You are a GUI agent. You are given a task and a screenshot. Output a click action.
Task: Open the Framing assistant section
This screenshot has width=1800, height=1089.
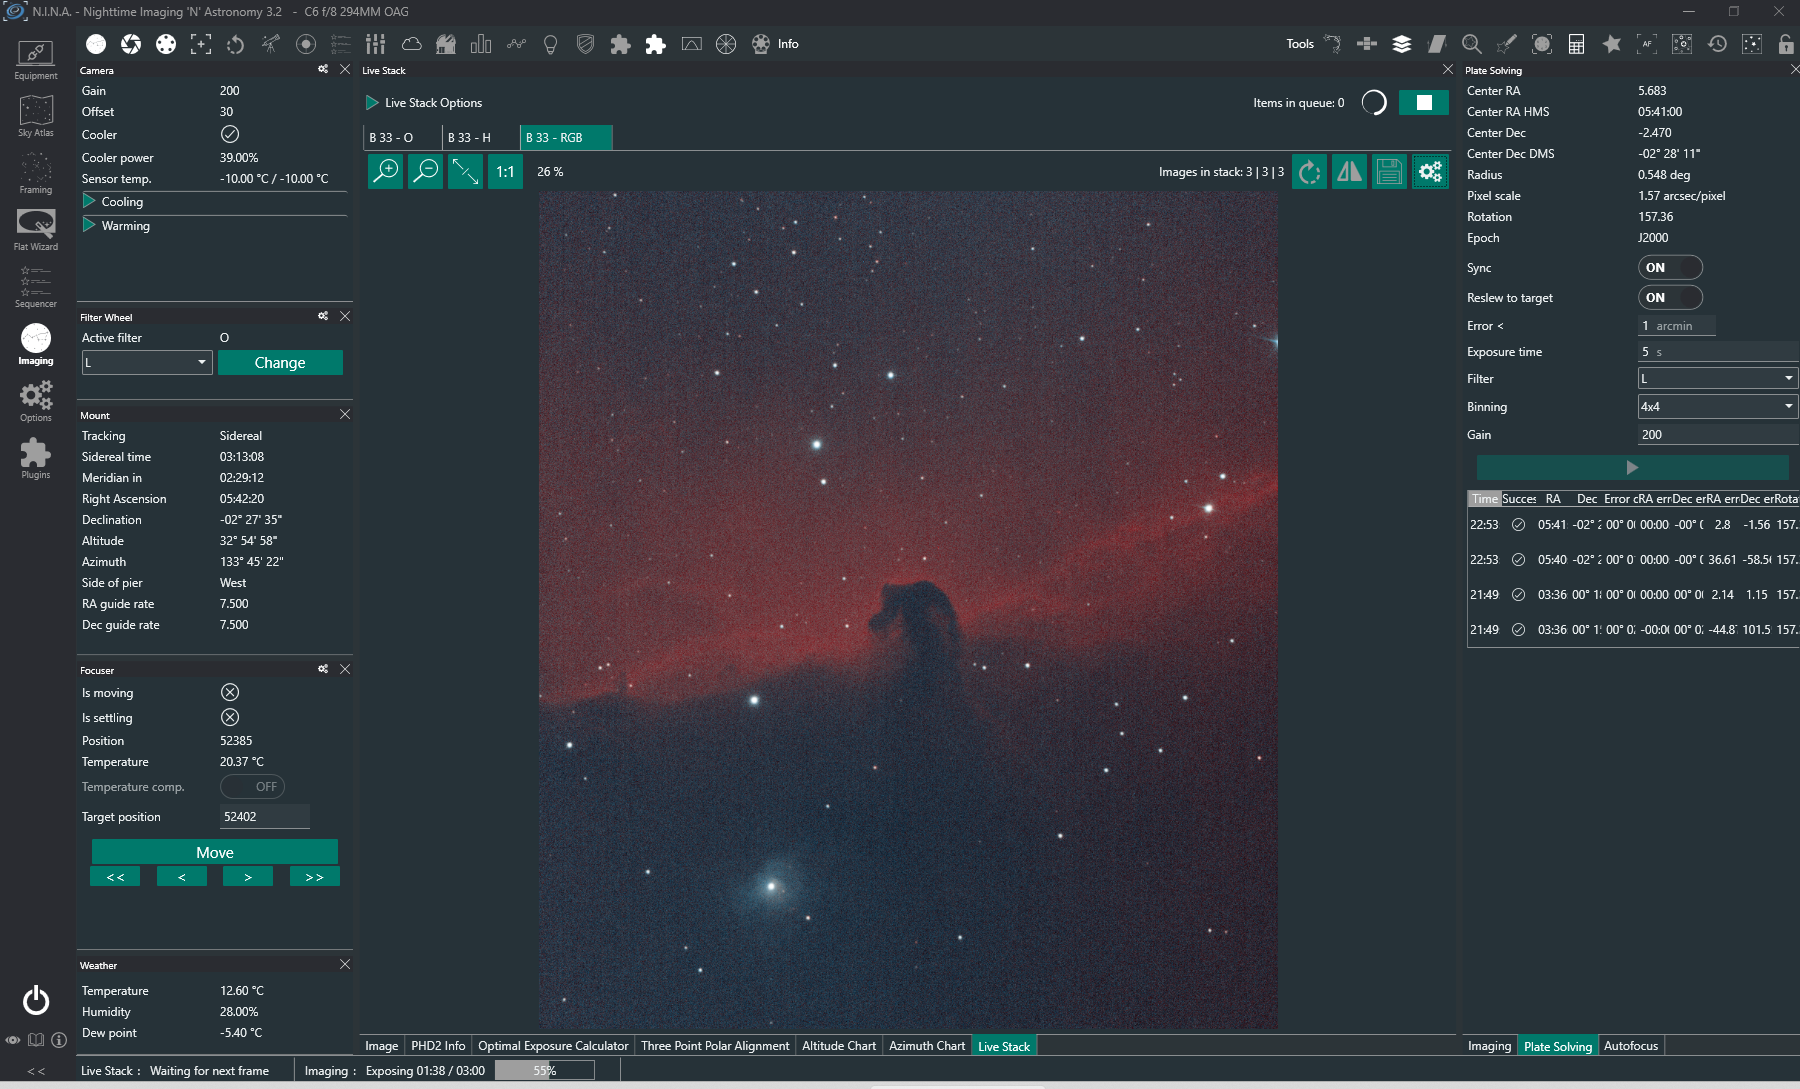pos(36,174)
